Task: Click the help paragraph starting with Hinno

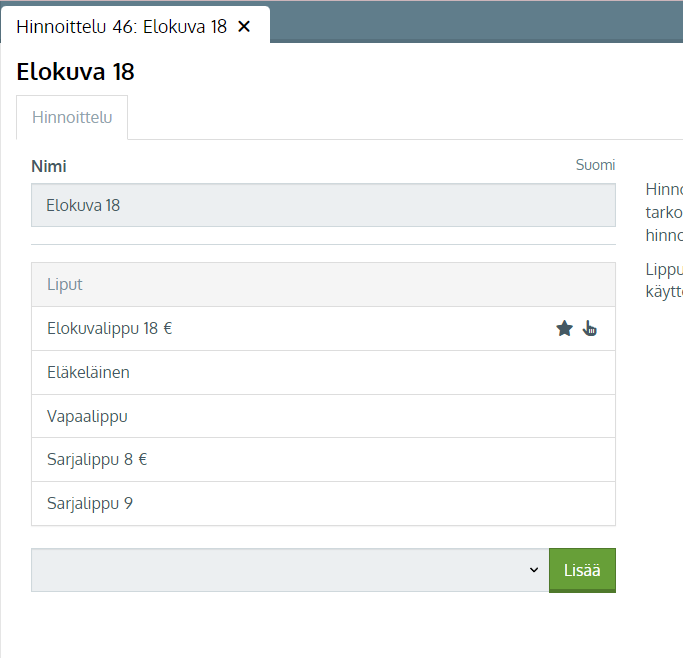Action: tap(664, 212)
